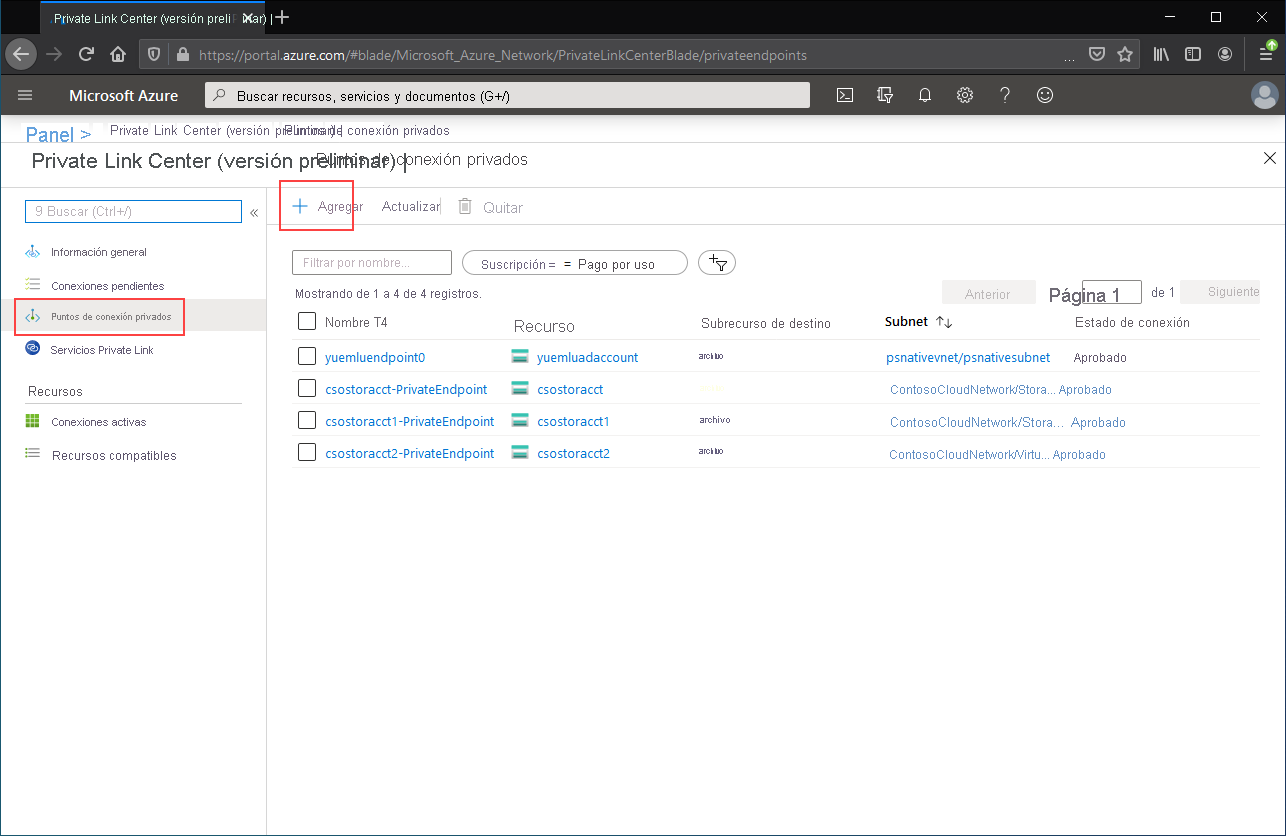The width and height of the screenshot is (1286, 836).
Task: Open Conexiones activas under Recursos
Action: (99, 422)
